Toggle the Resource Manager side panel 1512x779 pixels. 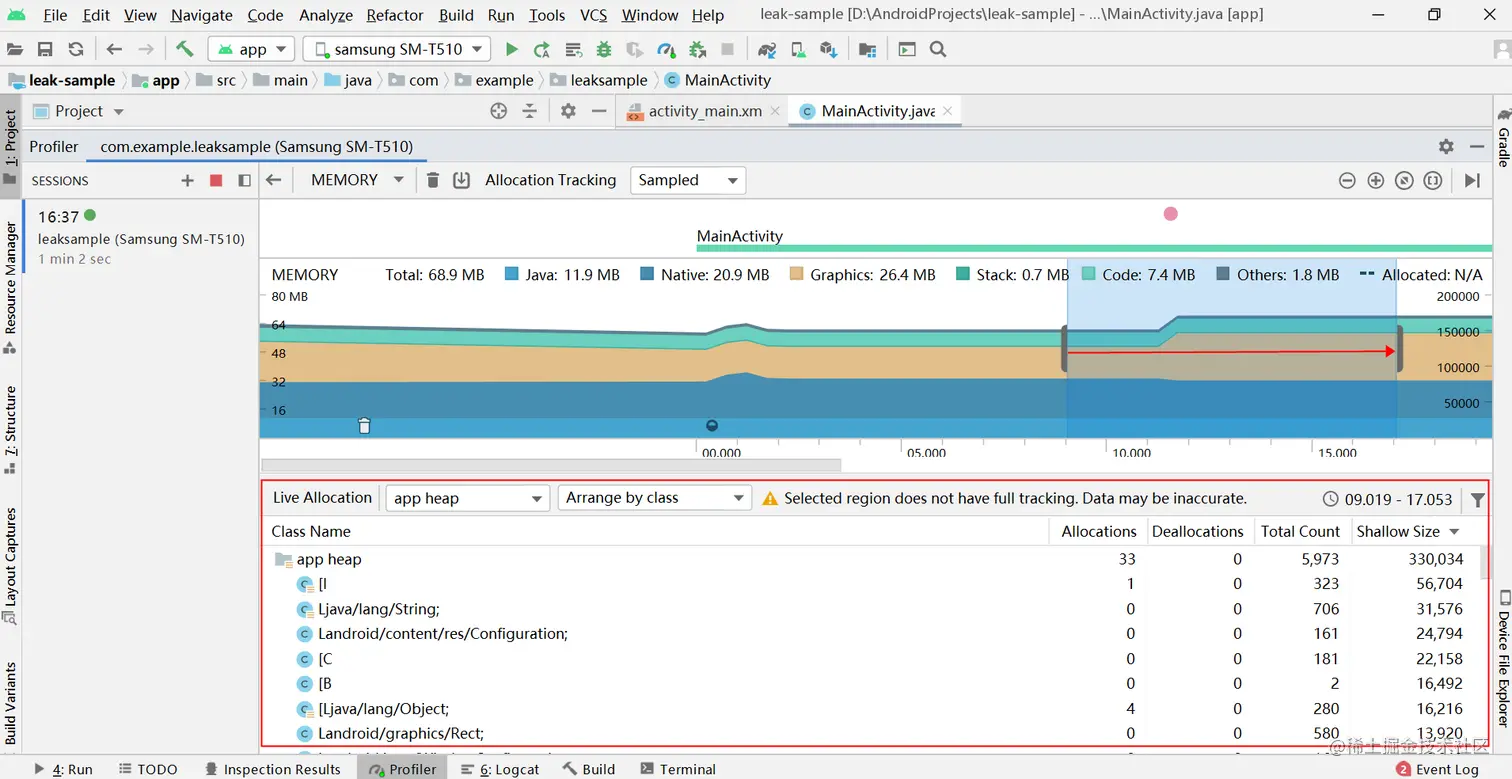pos(10,288)
